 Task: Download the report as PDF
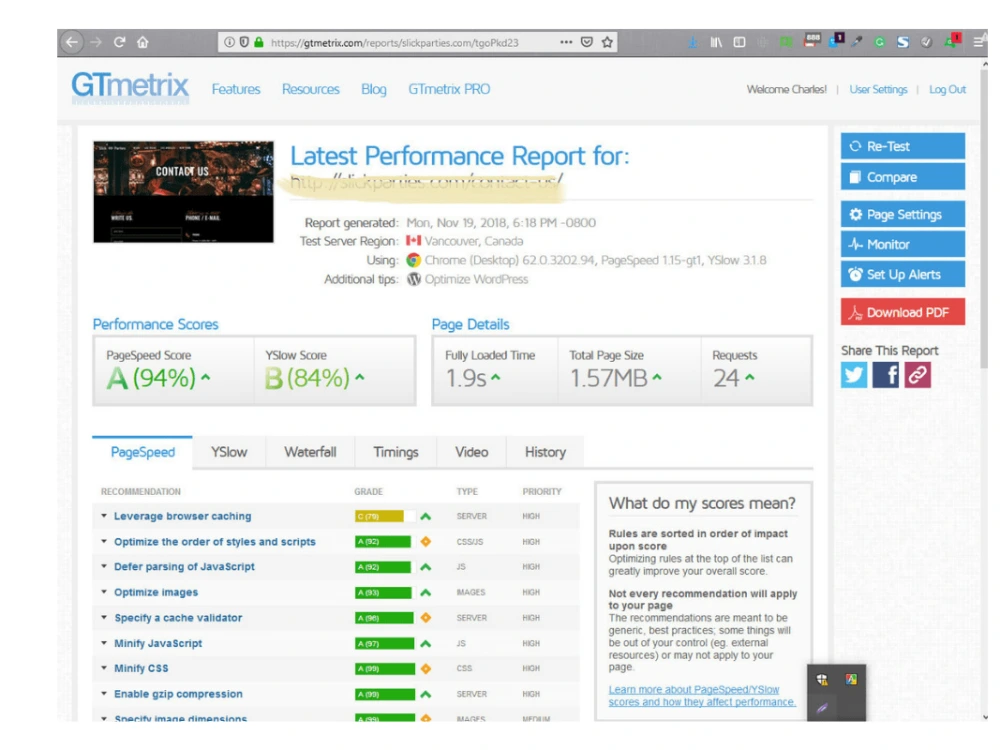[902, 312]
